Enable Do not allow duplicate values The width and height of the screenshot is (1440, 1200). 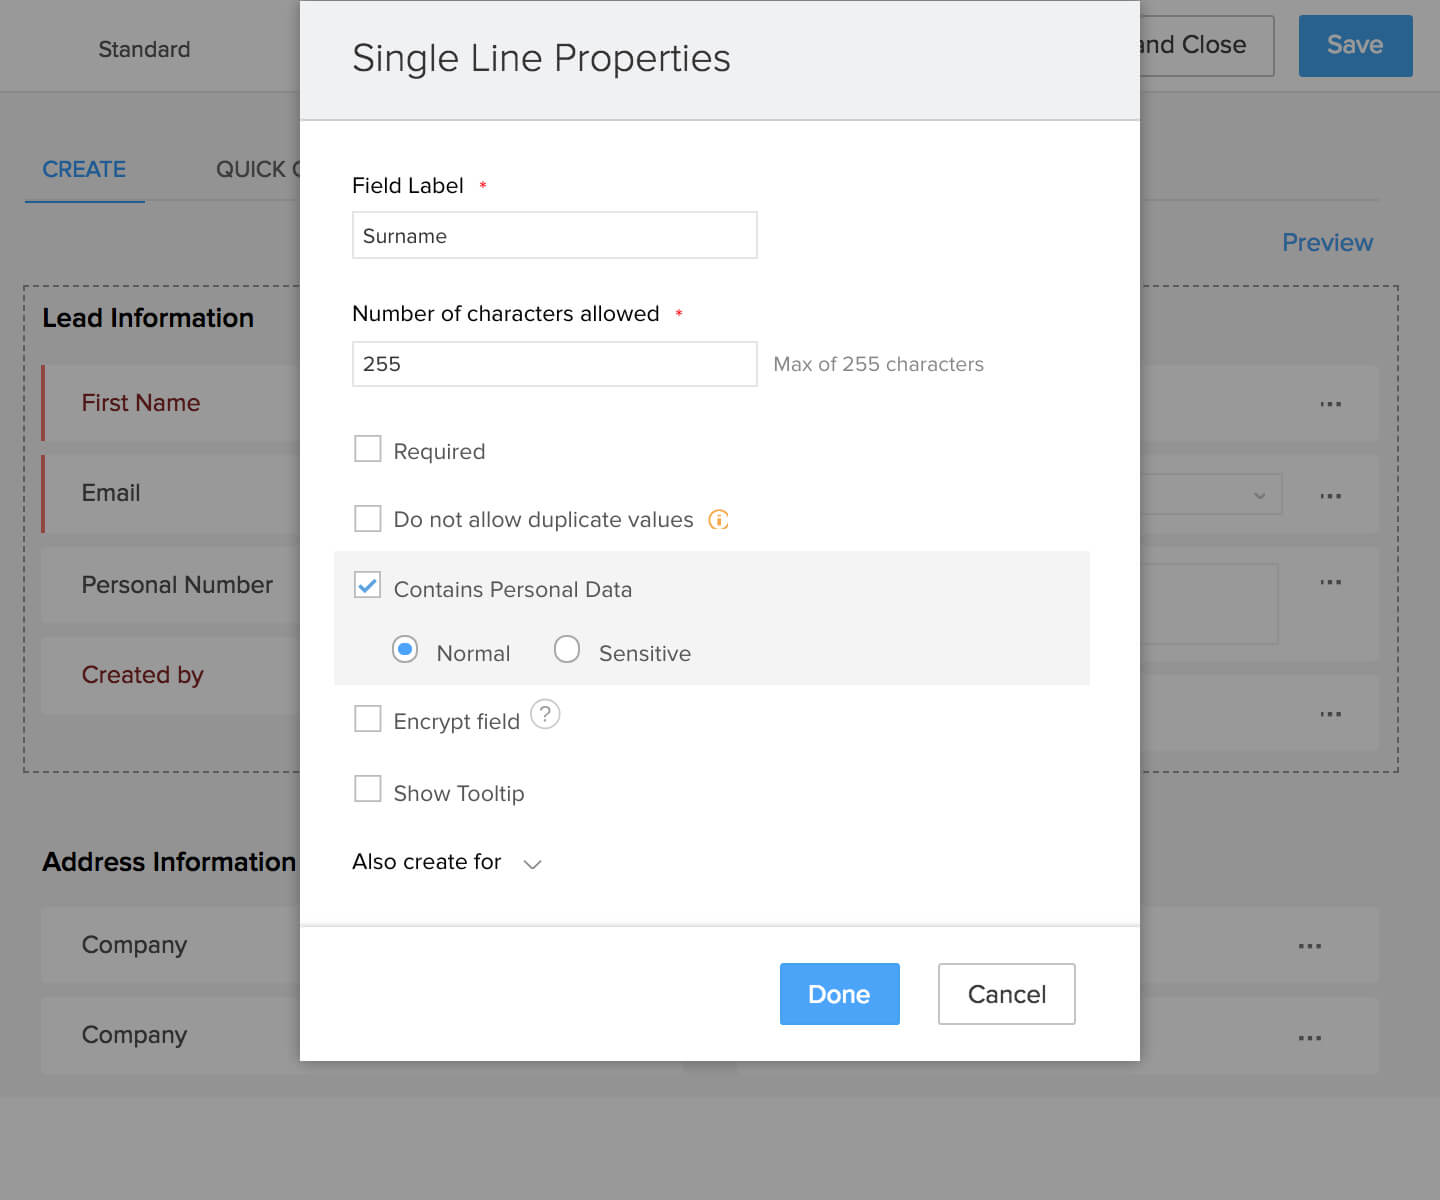[368, 519]
